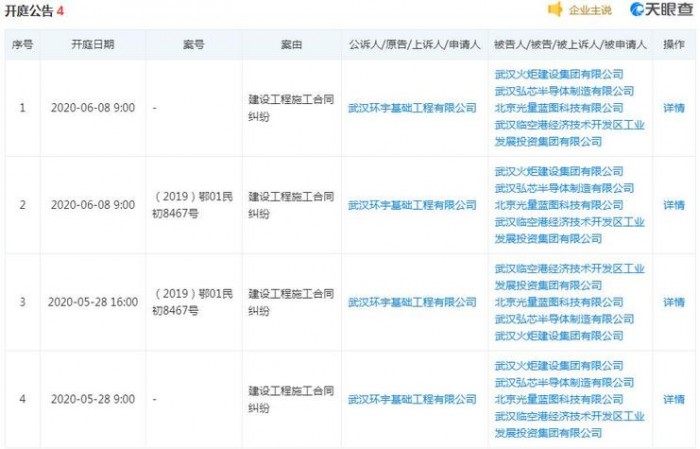Open 武汉环宇基础工程有限公司 link in row 4

click(x=412, y=399)
